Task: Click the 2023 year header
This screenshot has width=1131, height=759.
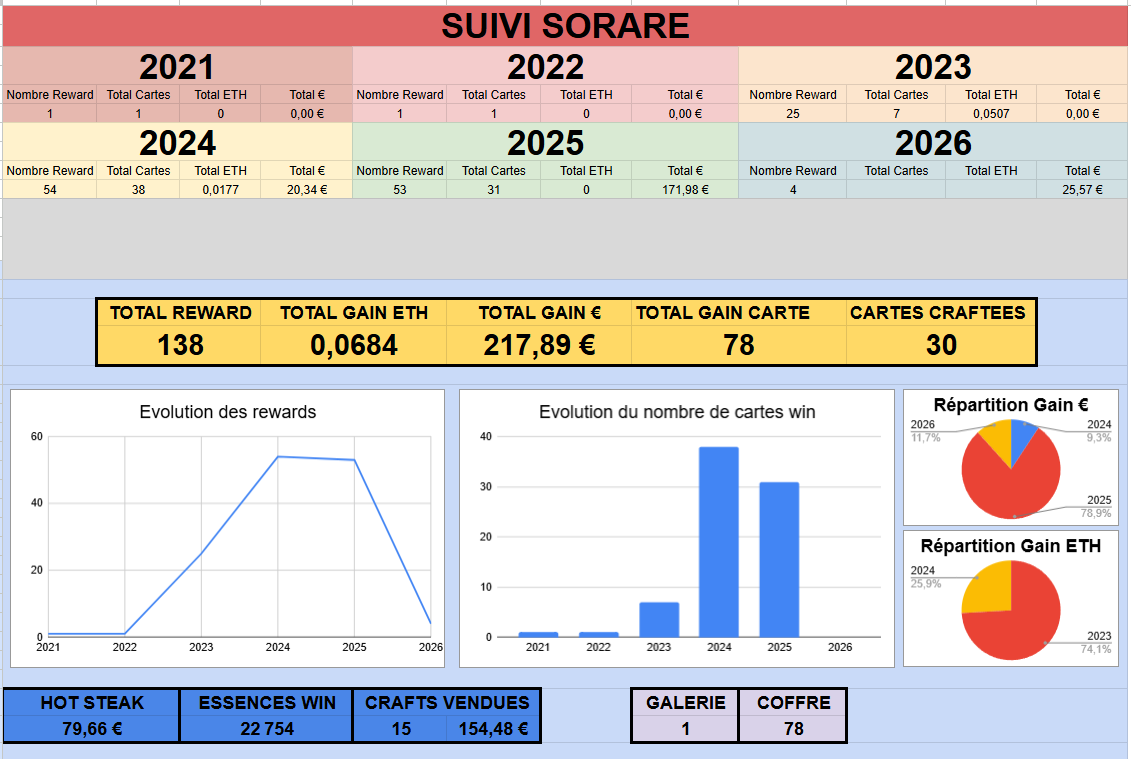Action: coord(933,66)
